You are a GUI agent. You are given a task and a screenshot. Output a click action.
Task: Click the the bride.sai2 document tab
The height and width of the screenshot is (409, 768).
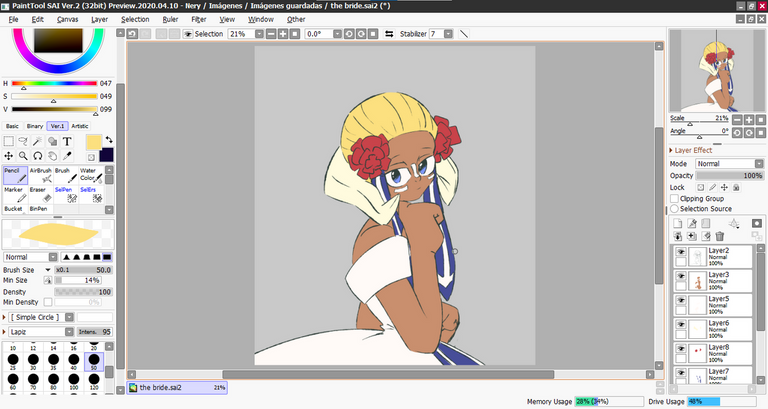[177, 387]
